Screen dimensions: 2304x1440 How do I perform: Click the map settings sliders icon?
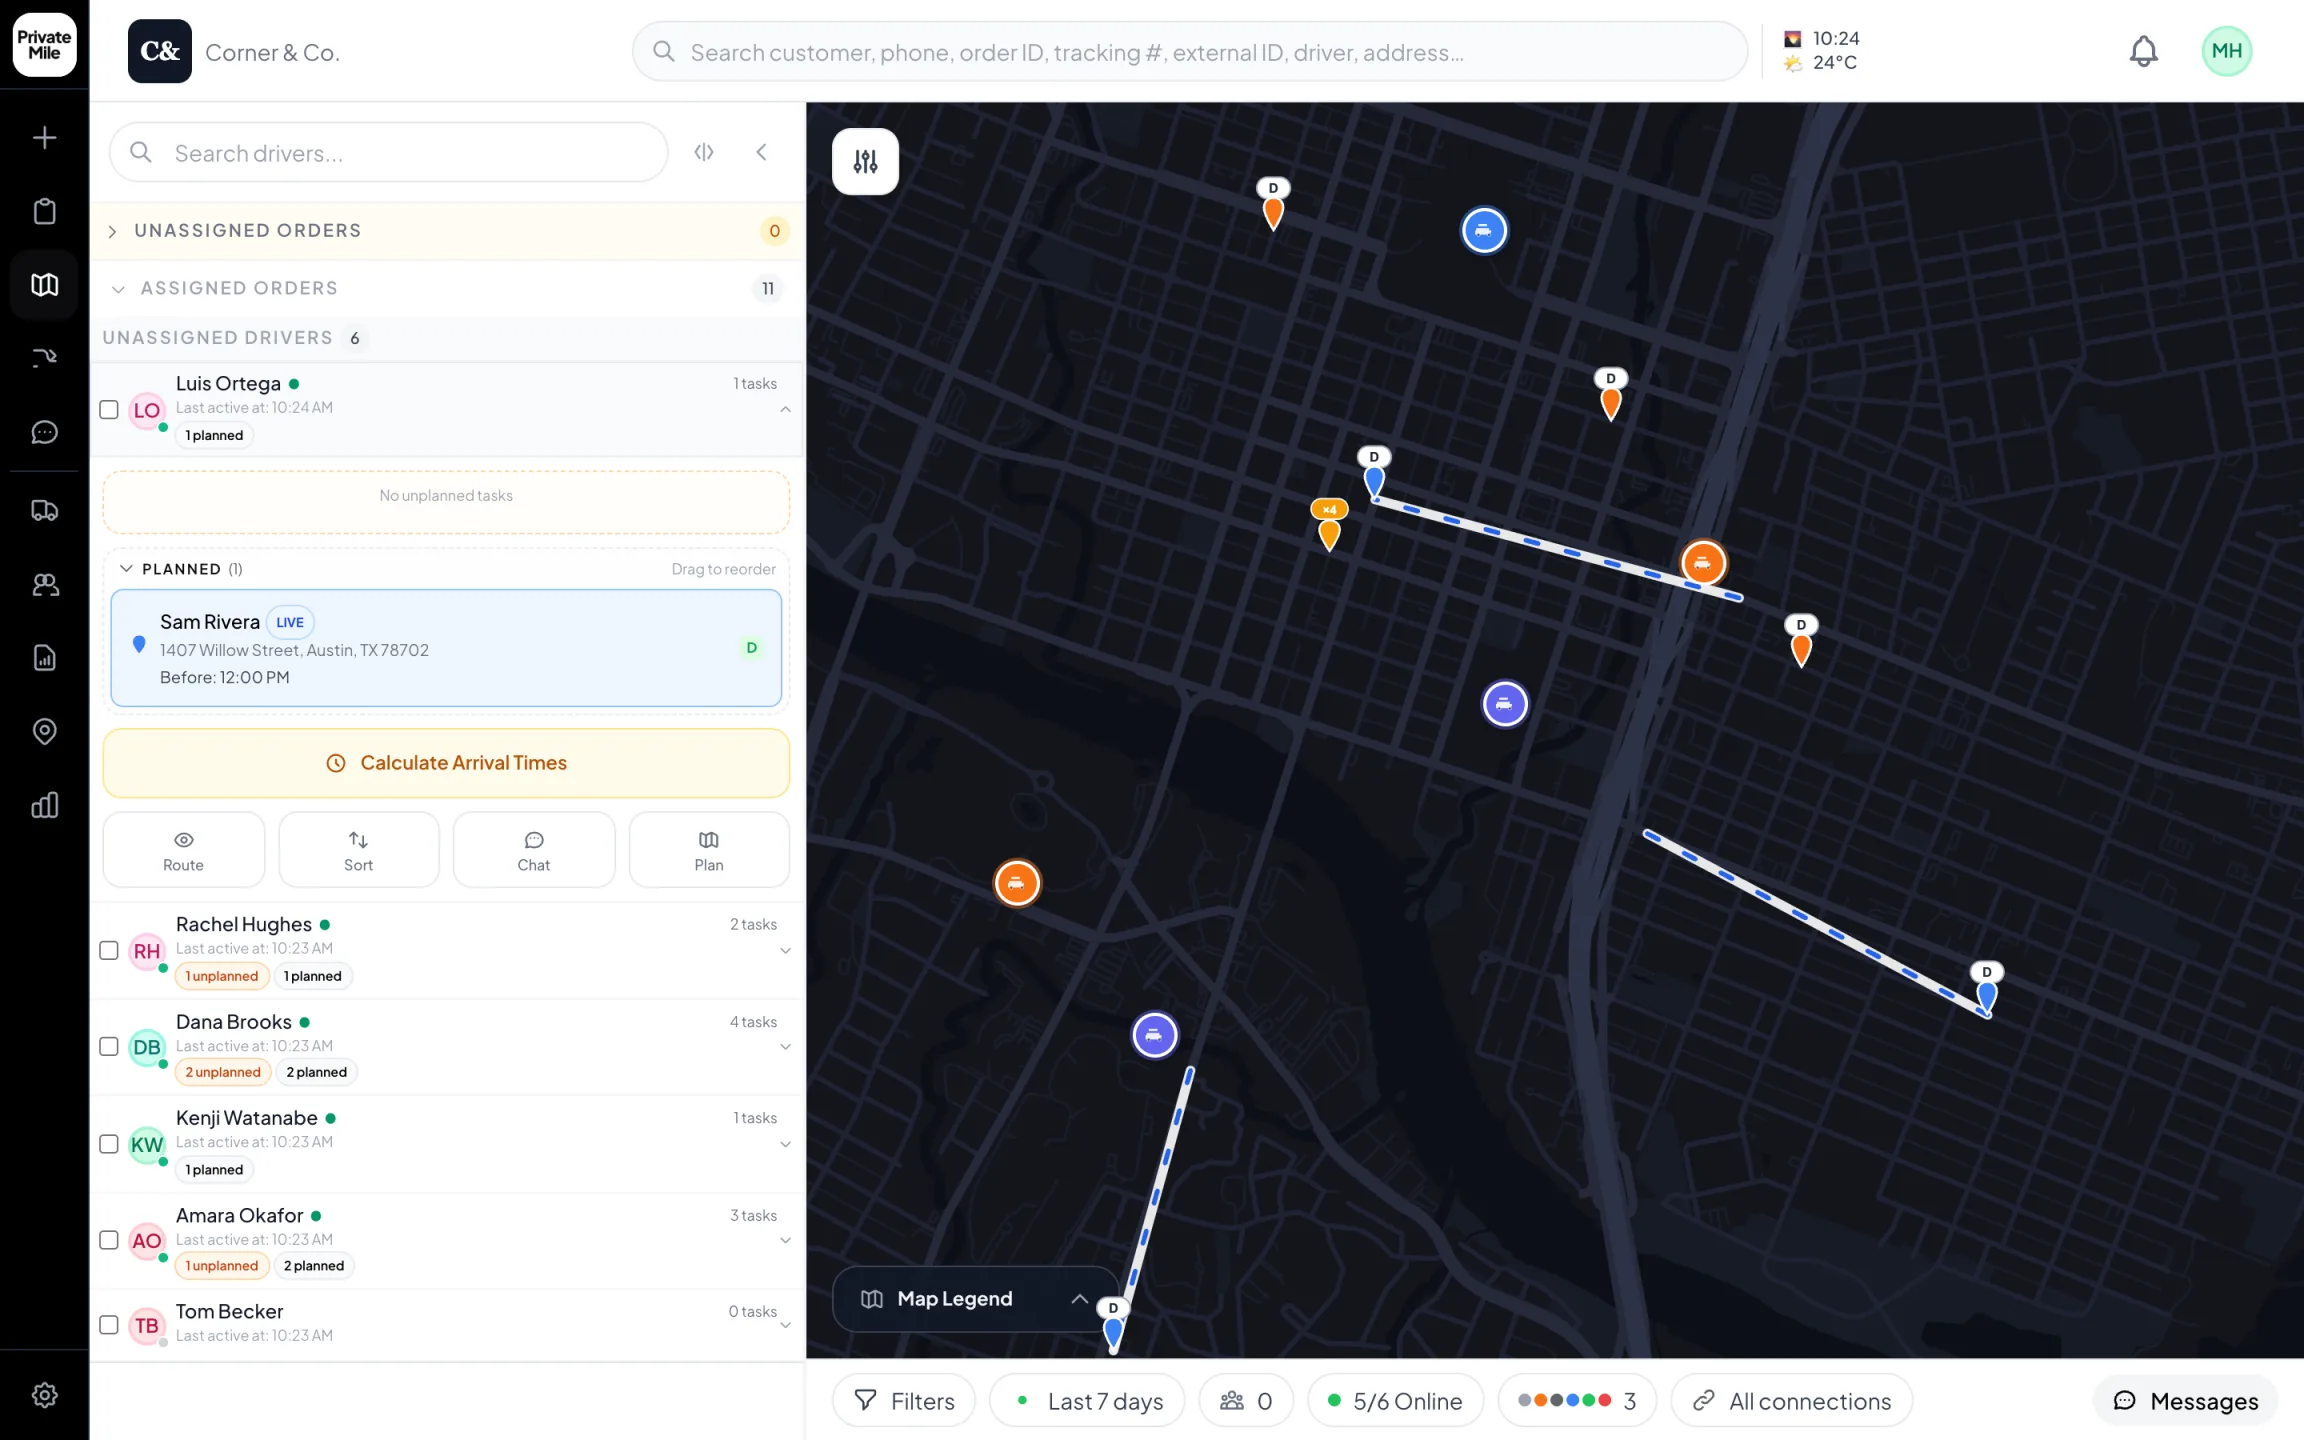pos(865,161)
